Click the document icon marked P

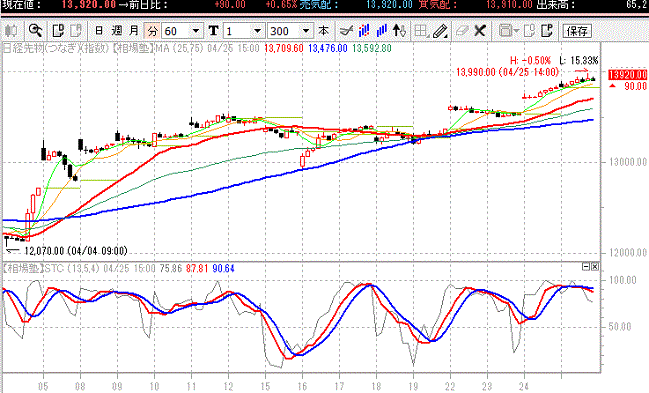[547, 31]
